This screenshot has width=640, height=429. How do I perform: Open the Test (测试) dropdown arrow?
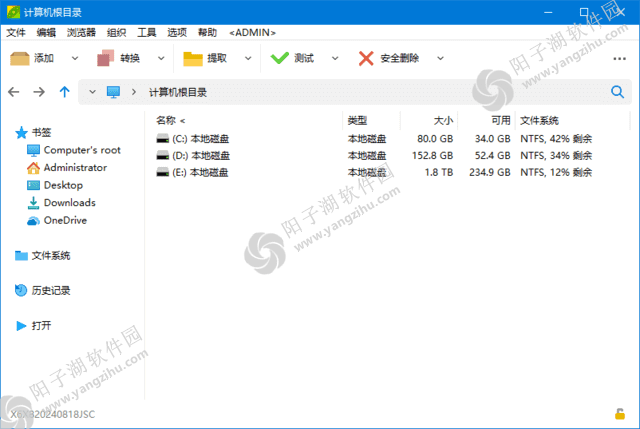[335, 58]
